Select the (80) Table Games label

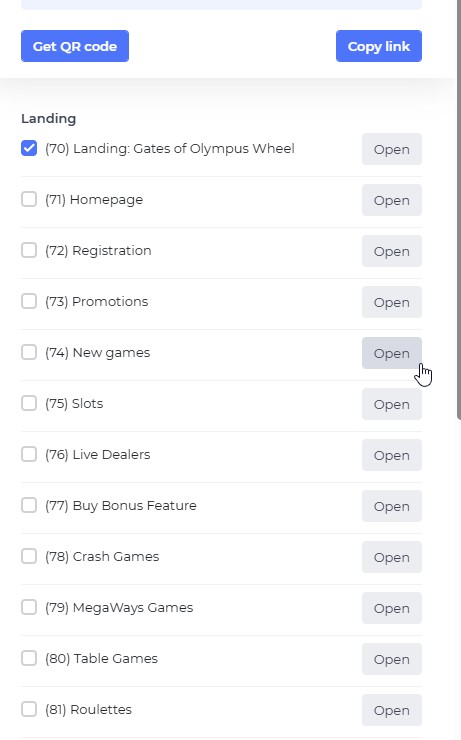pos(101,658)
